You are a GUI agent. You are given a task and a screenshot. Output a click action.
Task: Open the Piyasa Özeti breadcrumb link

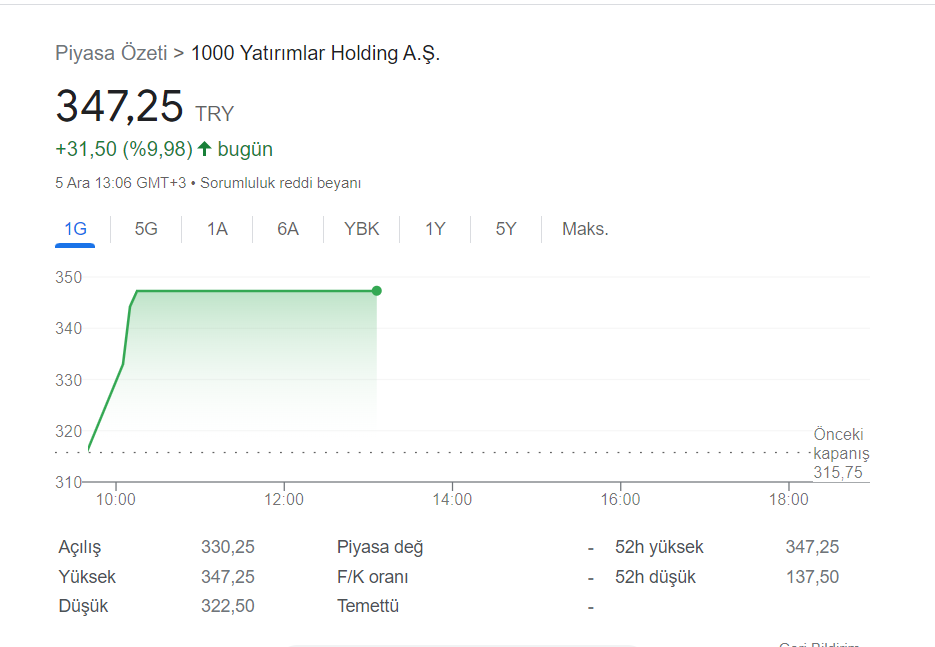111,53
